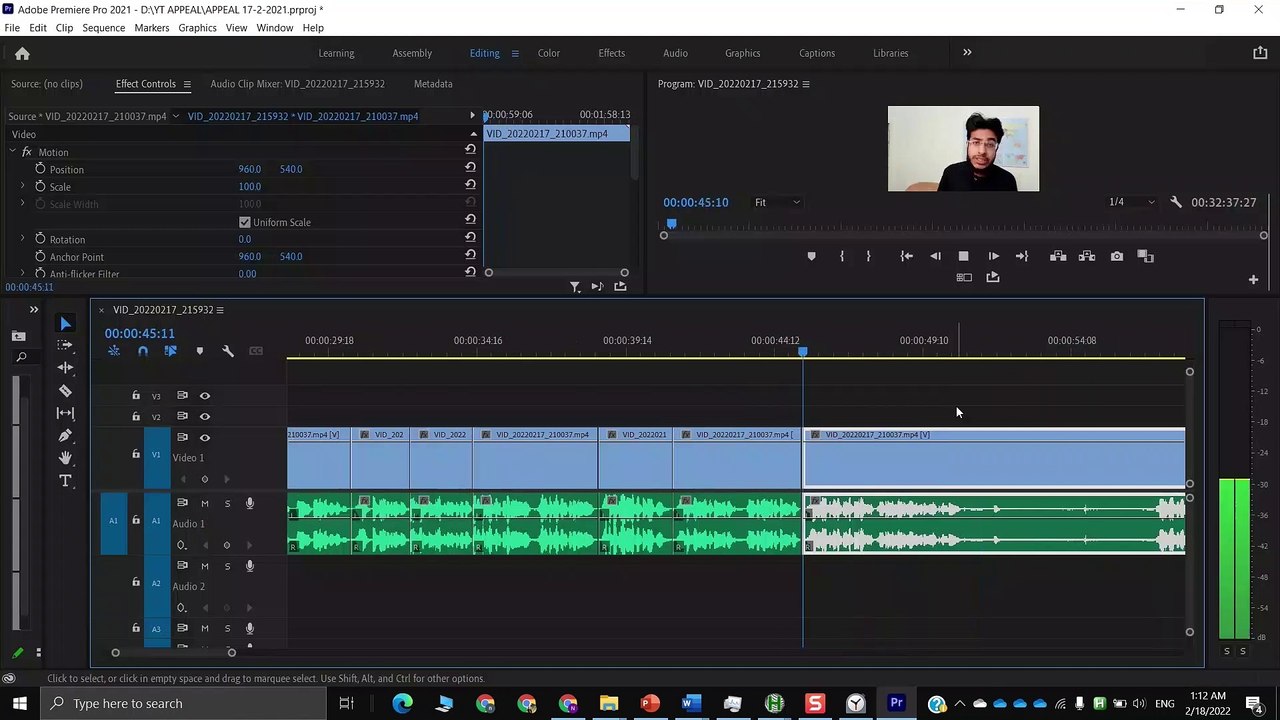Click the Position X value 960.0
Image resolution: width=1280 pixels, height=720 pixels.
250,169
